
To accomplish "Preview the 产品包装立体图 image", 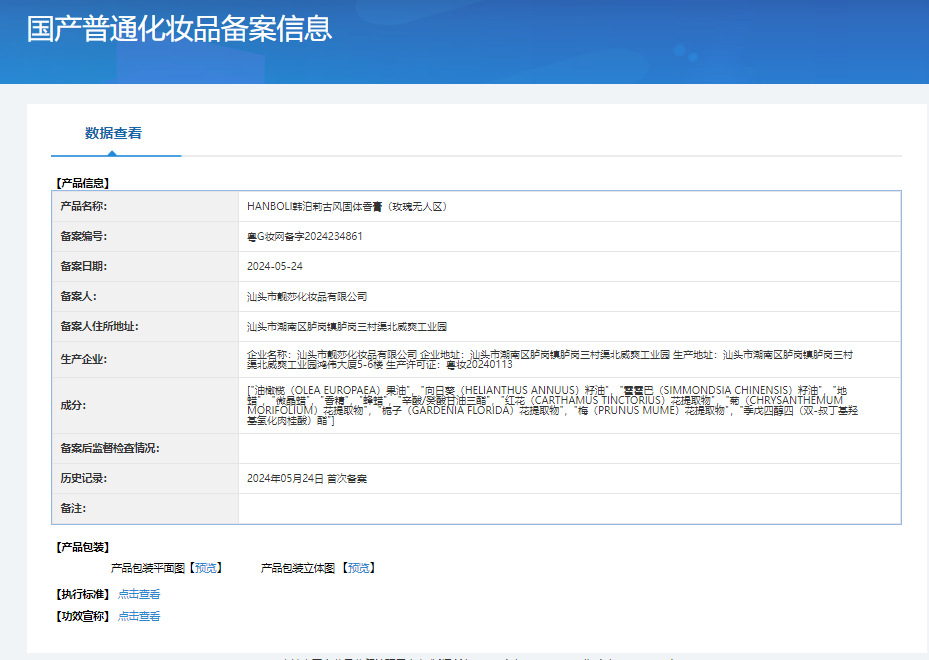I will 358,568.
